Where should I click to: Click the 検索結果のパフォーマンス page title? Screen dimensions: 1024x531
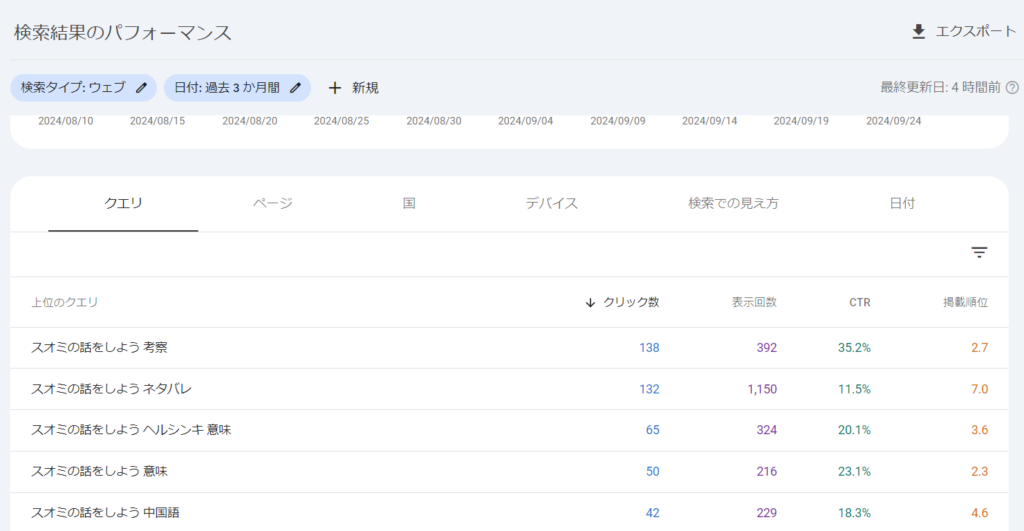pos(123,33)
